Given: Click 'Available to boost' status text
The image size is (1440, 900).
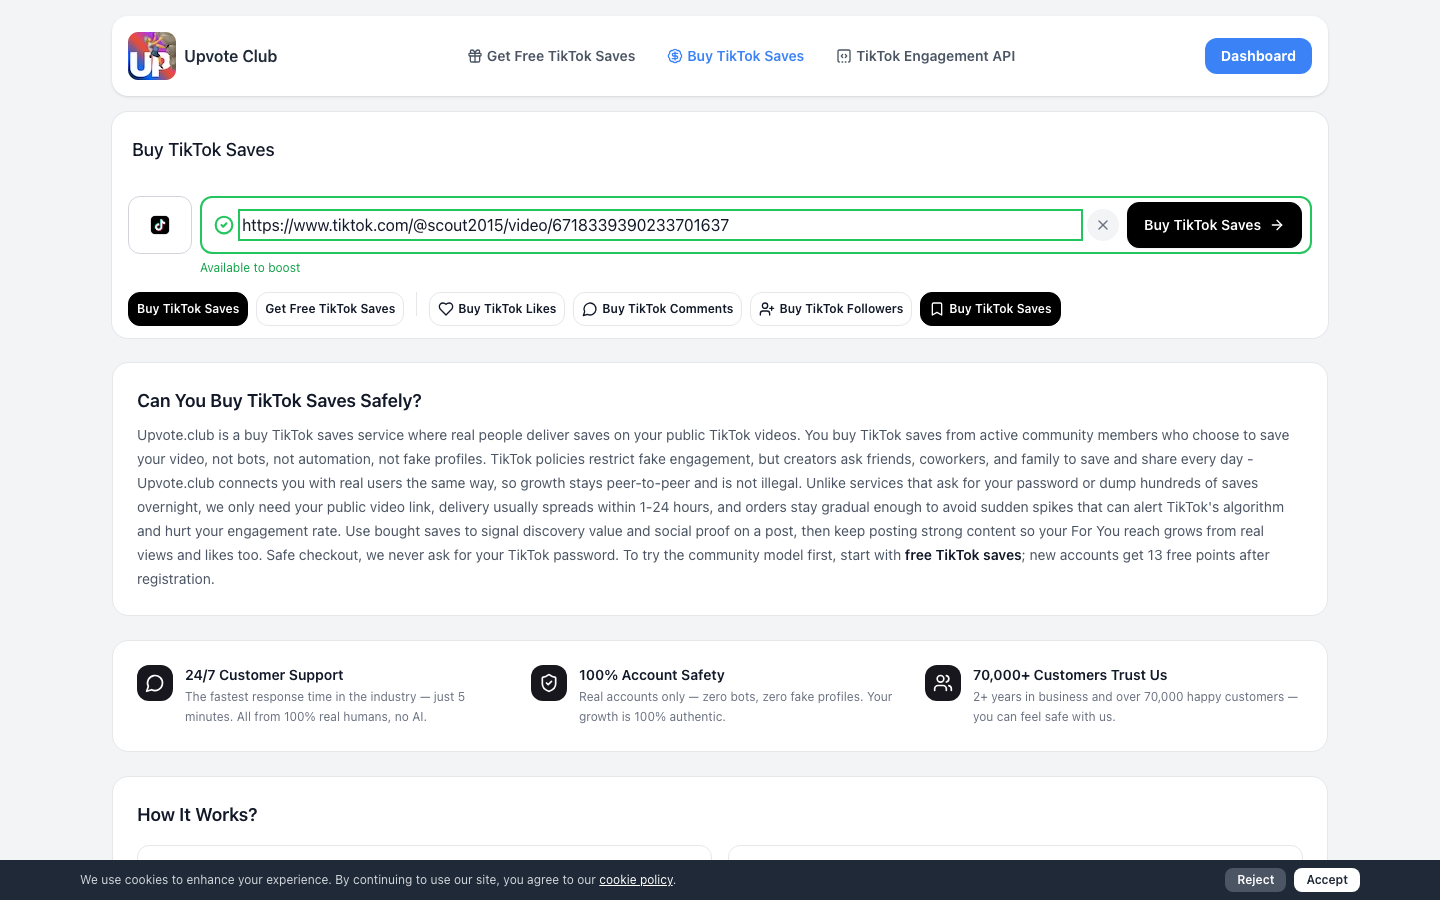Looking at the screenshot, I should [x=250, y=268].
